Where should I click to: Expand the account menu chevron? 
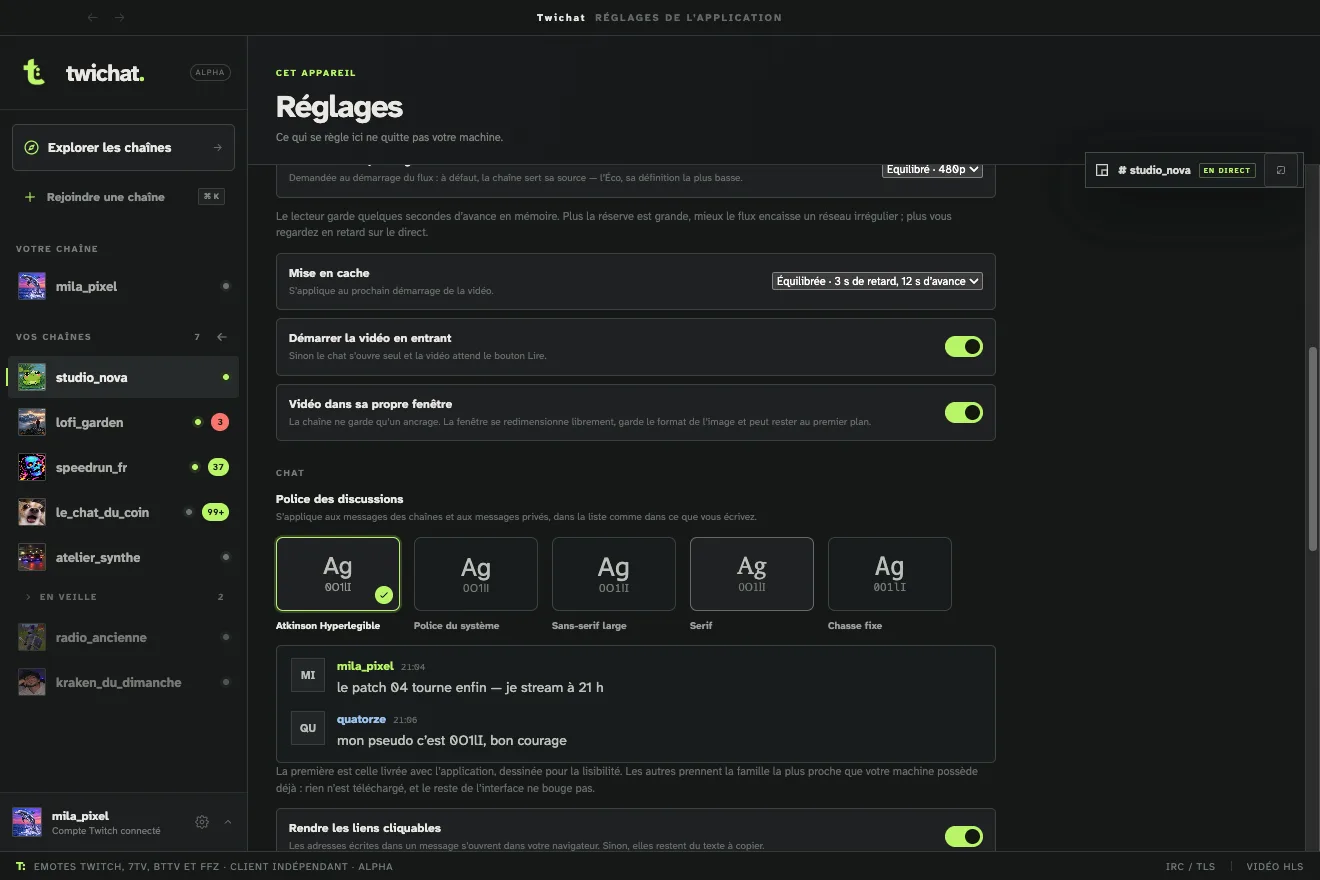click(228, 822)
